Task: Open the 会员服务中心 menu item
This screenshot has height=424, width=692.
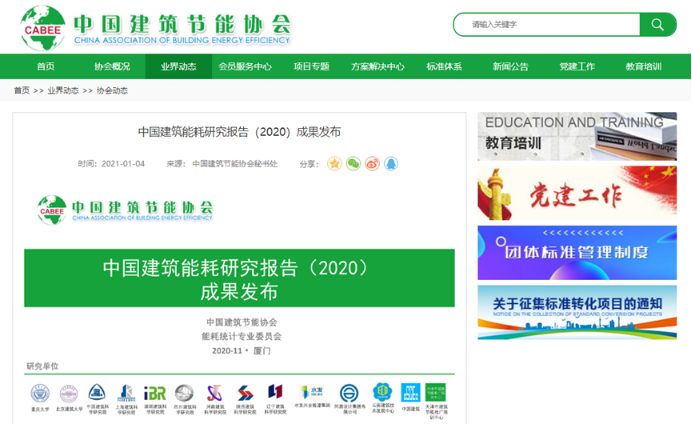Action: coord(245,67)
